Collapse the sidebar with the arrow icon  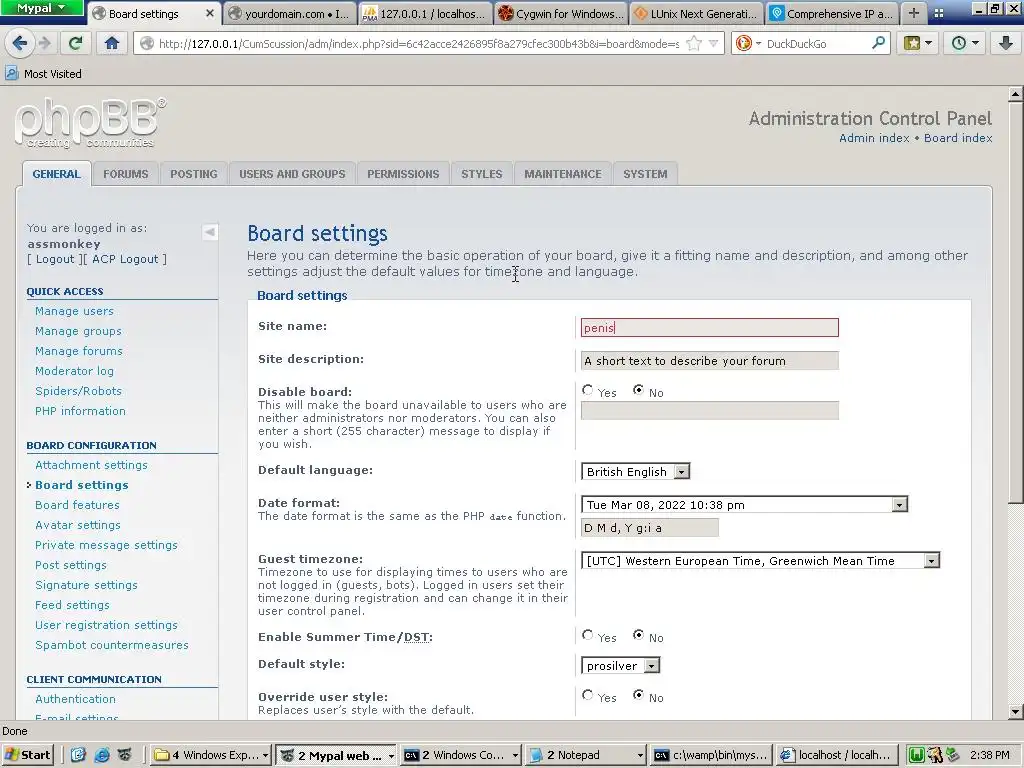[210, 232]
